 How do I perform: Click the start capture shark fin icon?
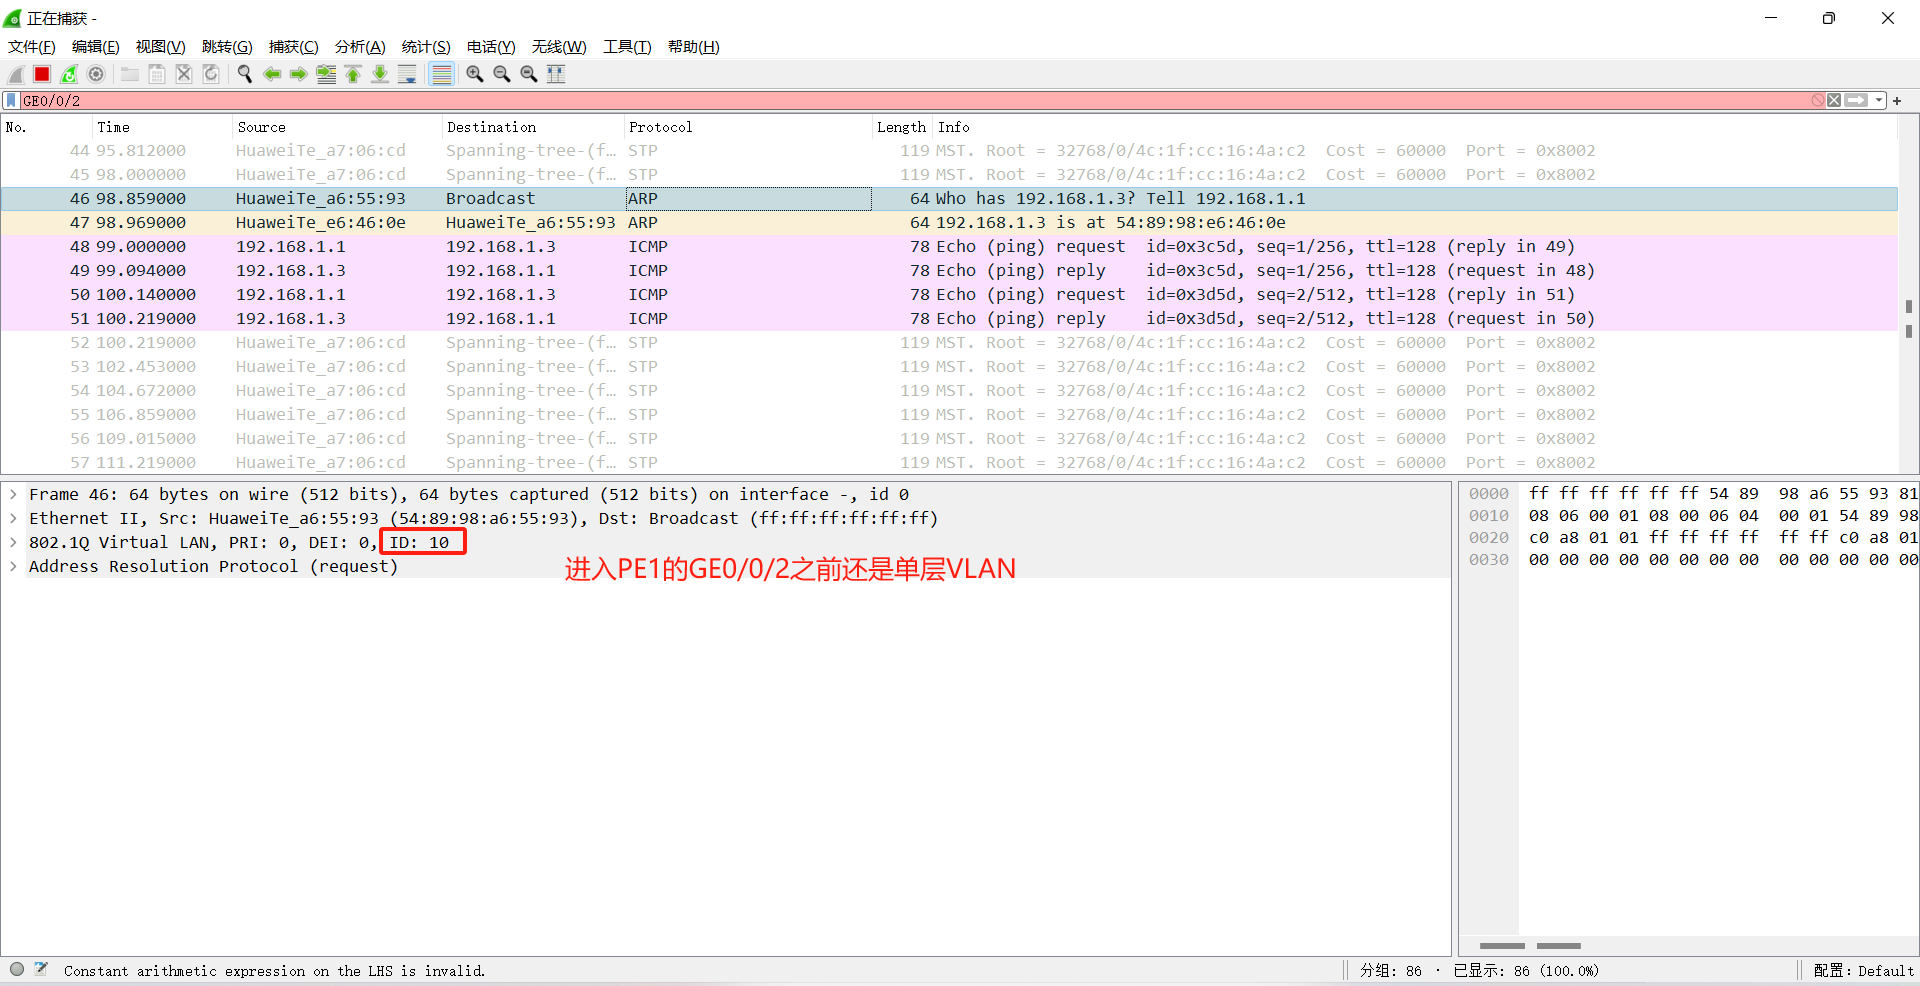16,74
